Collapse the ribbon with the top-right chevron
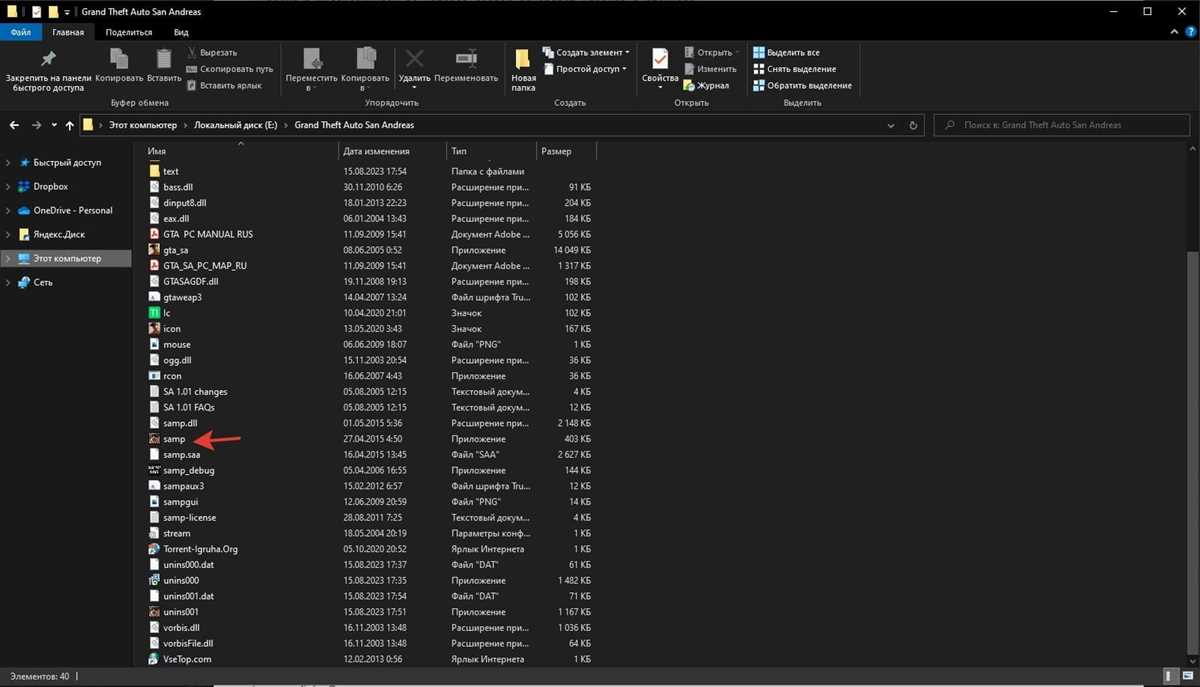1200x687 pixels. tap(1172, 32)
